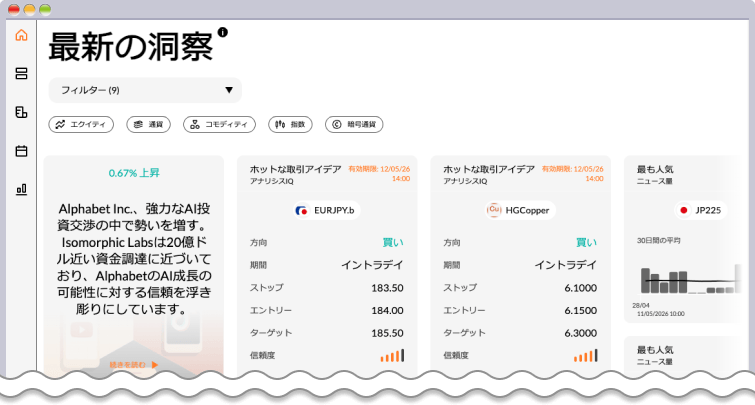This screenshot has height=405, width=755.
Task: Click 買い direction on HGCopper card
Action: (586, 243)
